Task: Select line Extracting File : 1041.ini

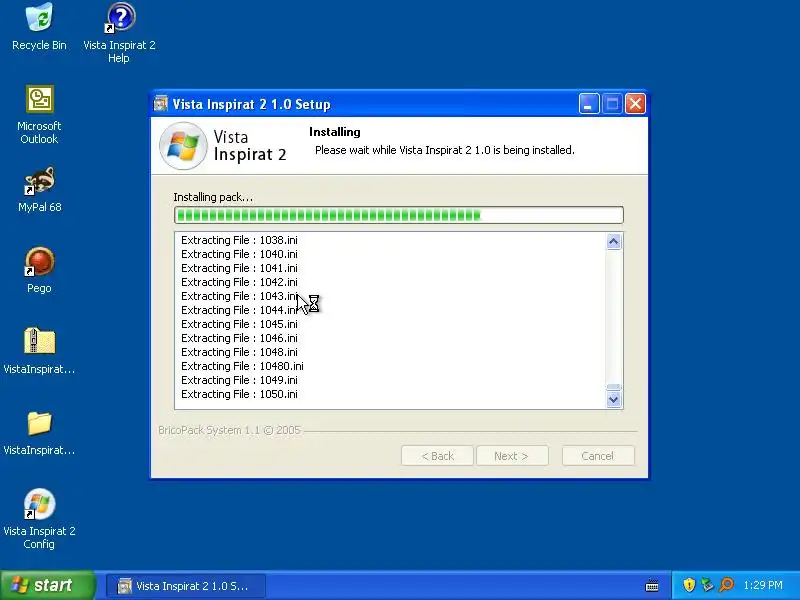Action: 239,268
